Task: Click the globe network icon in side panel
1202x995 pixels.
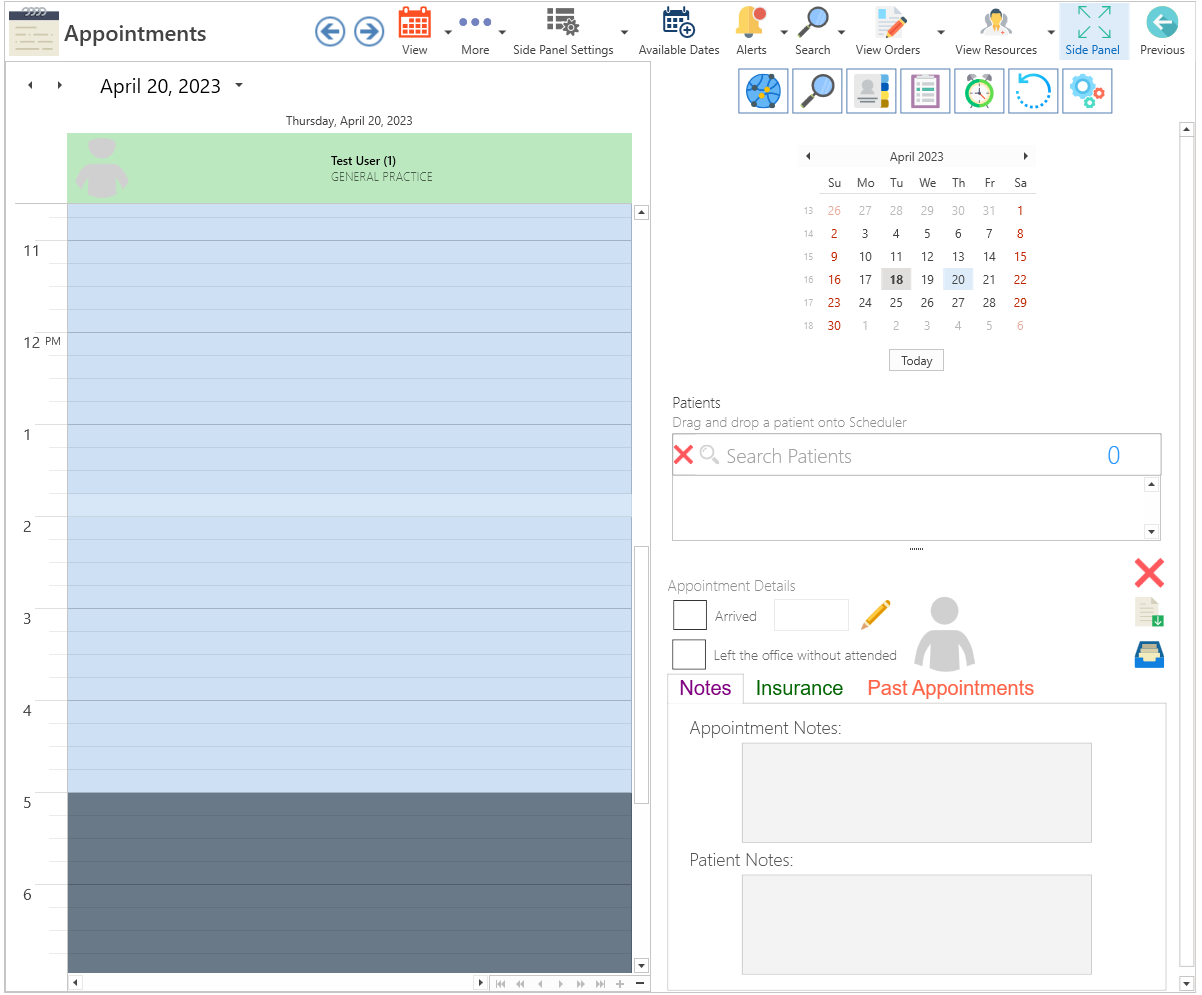Action: coord(764,91)
